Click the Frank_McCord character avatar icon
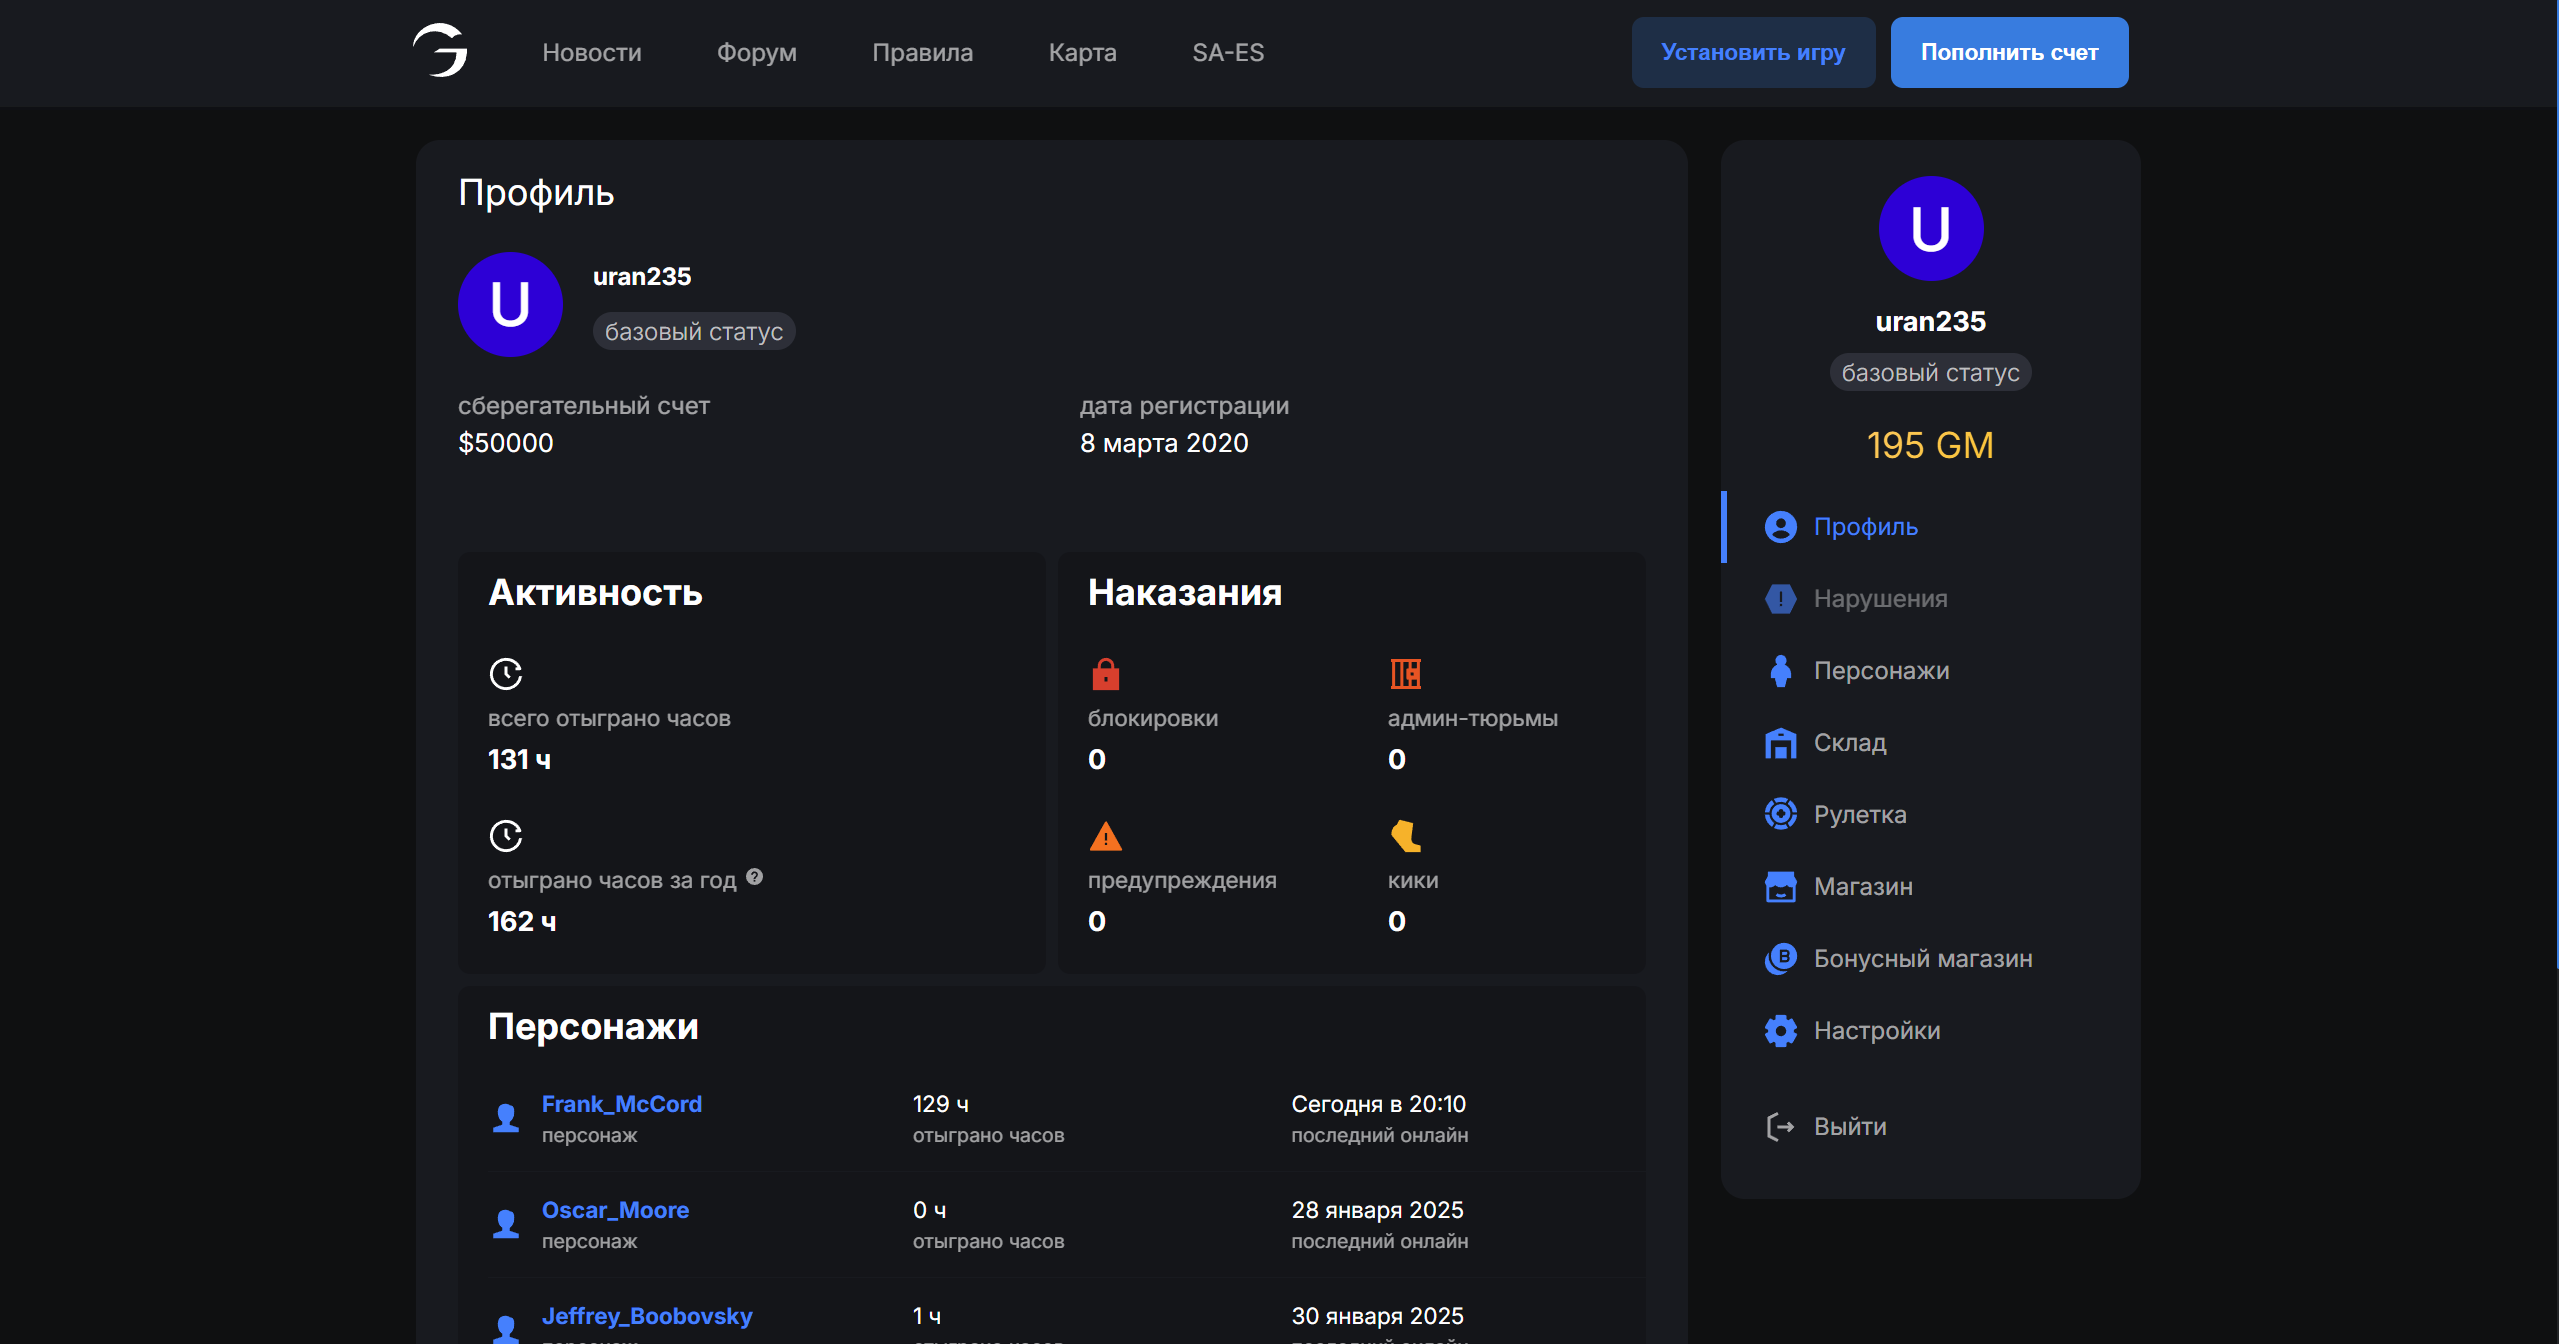 506,1118
